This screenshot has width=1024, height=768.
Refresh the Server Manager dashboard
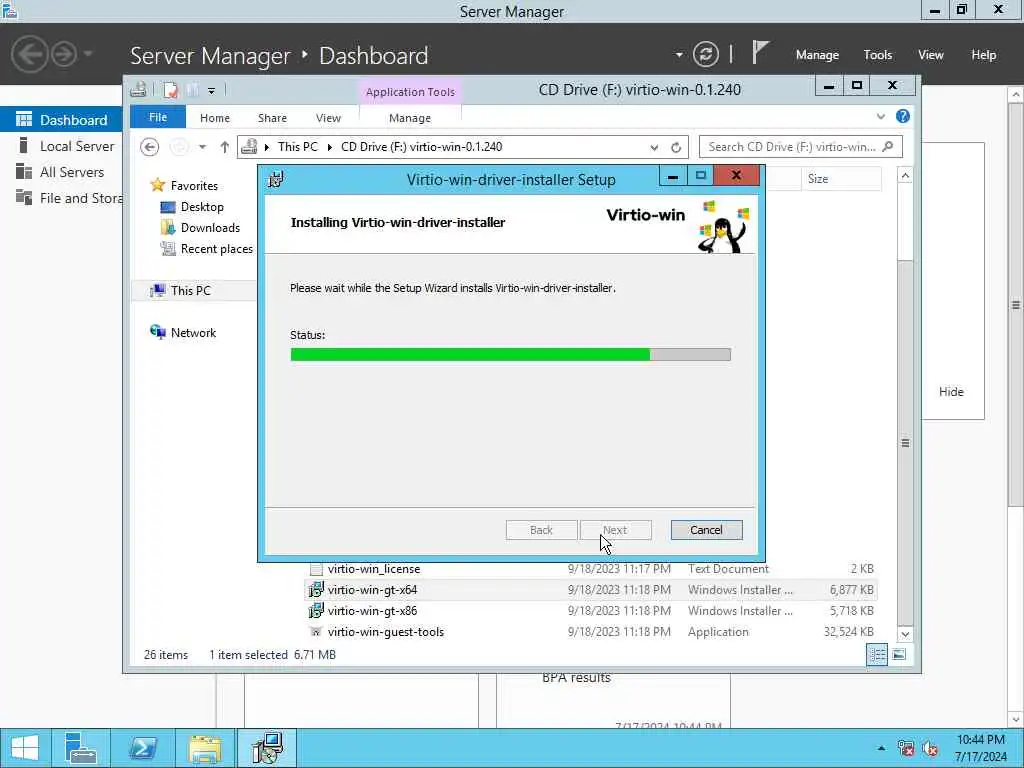[705, 54]
